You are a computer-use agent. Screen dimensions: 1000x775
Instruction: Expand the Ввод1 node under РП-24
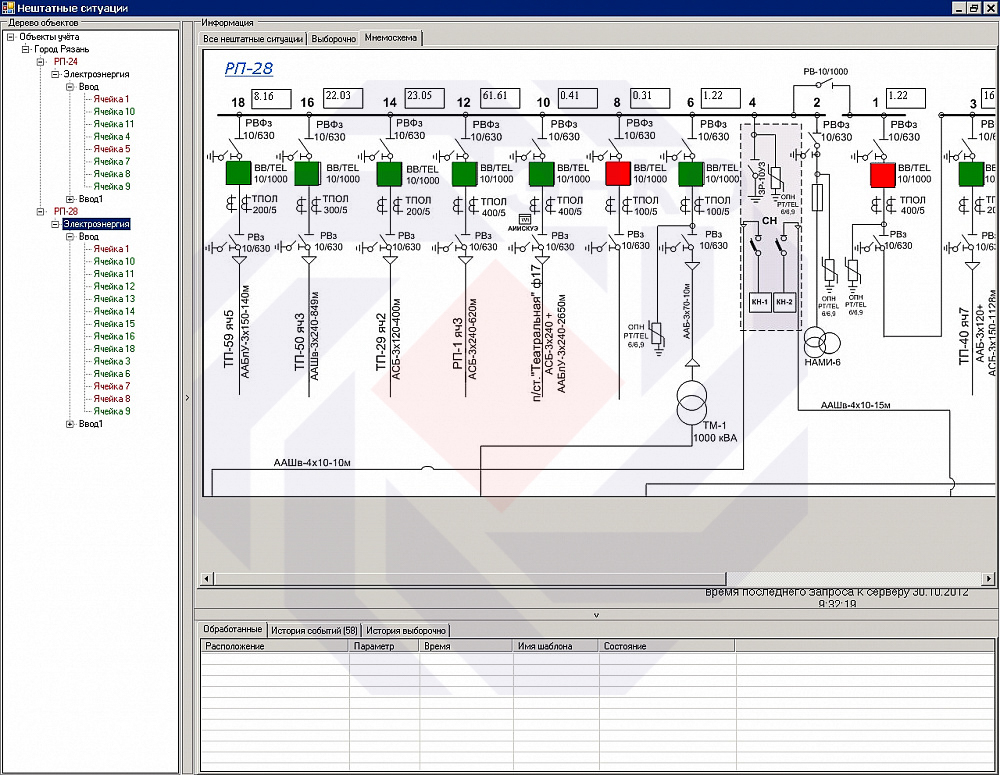(x=70, y=199)
